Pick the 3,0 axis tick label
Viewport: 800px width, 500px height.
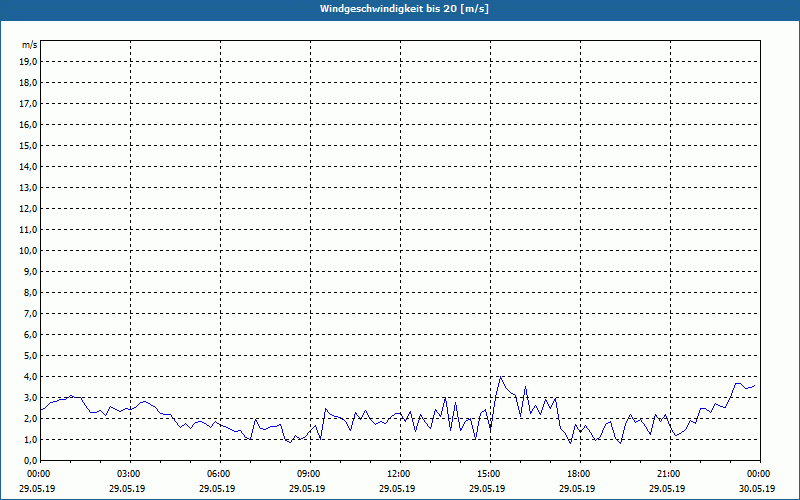point(31,397)
